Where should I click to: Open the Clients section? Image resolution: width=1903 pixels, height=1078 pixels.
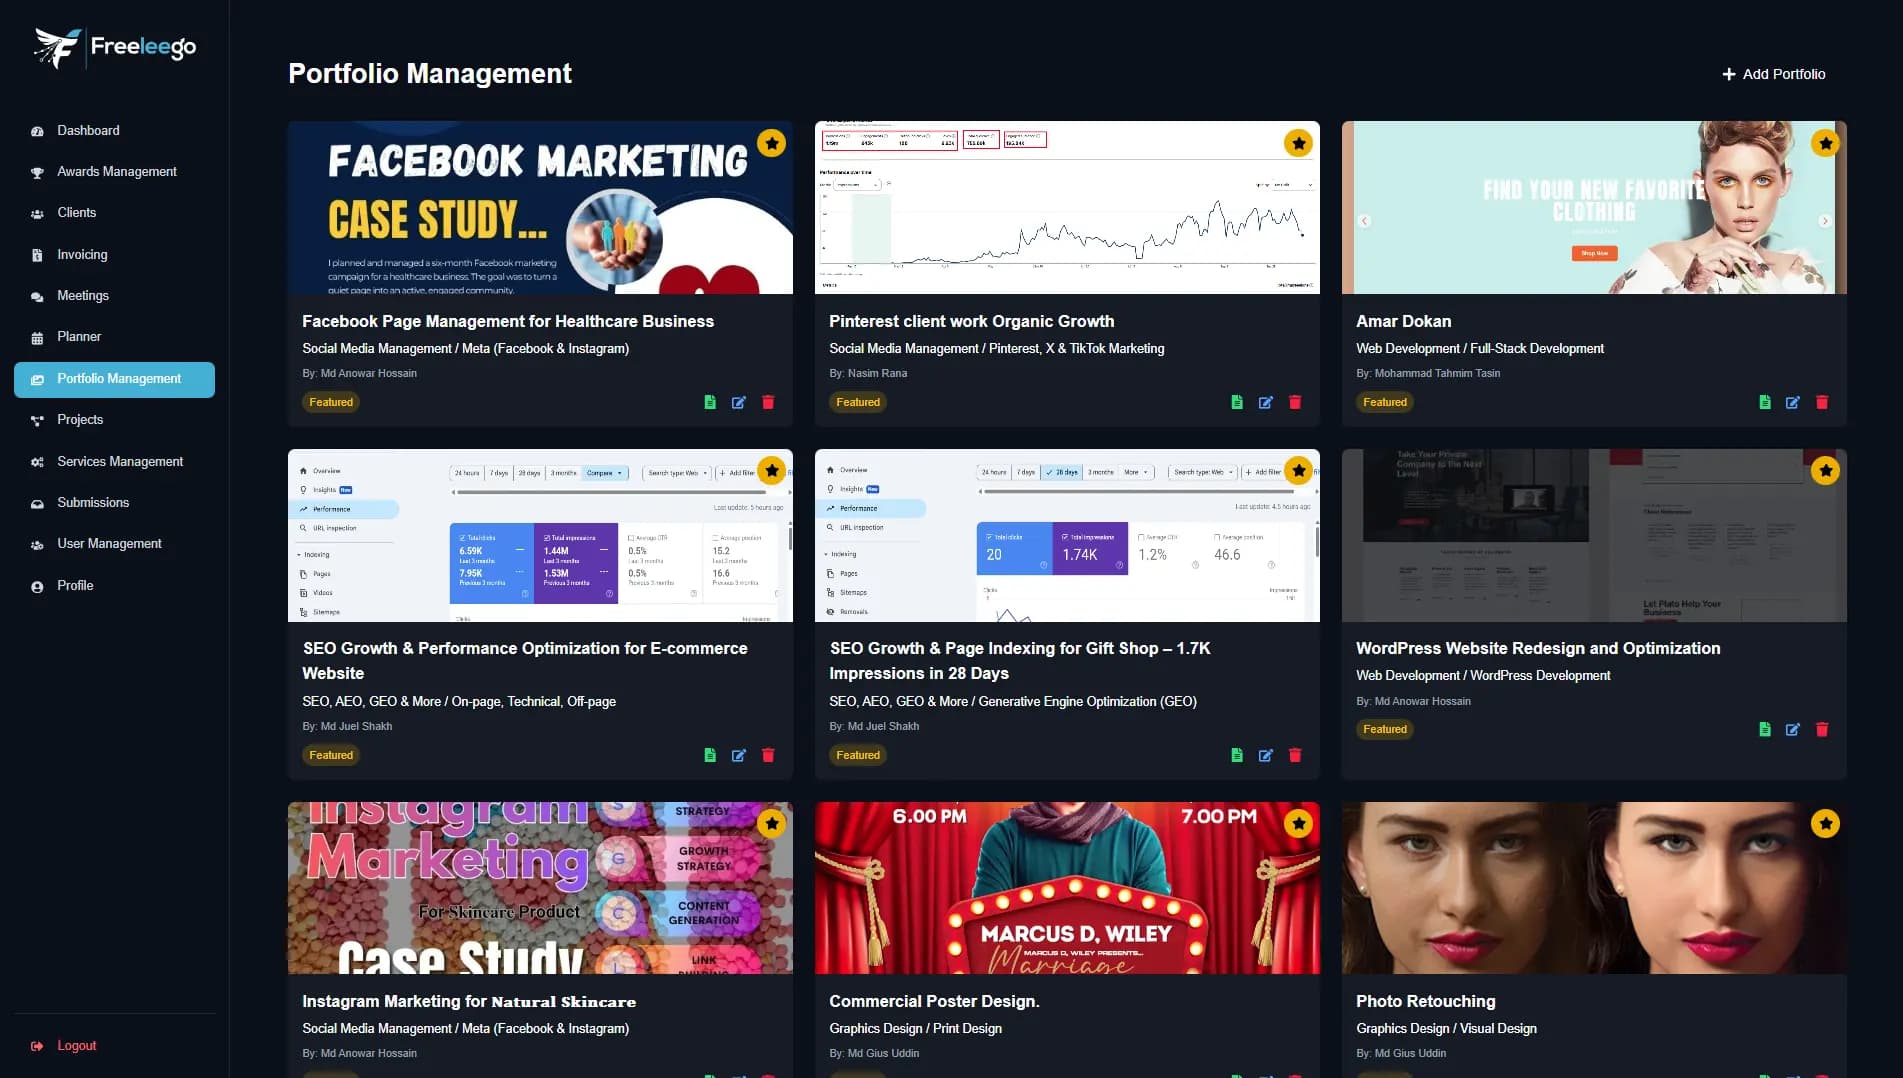pyautogui.click(x=114, y=213)
